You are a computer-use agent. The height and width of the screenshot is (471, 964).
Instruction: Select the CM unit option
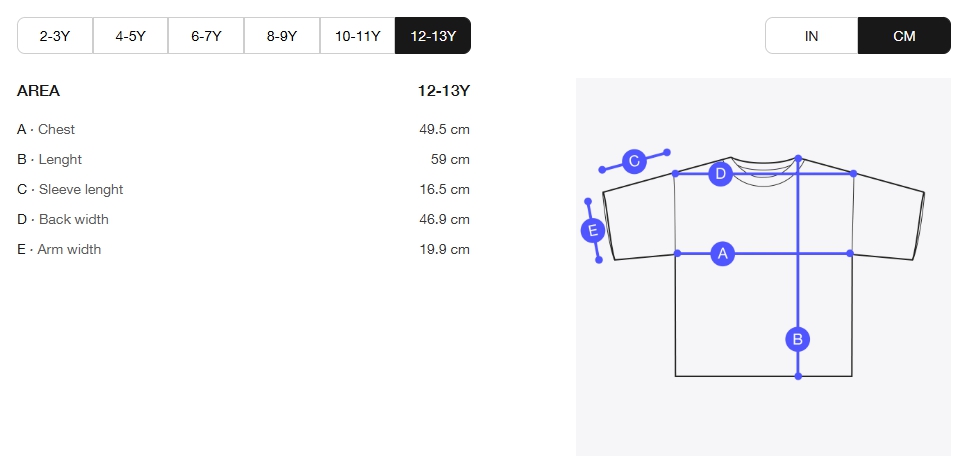904,36
